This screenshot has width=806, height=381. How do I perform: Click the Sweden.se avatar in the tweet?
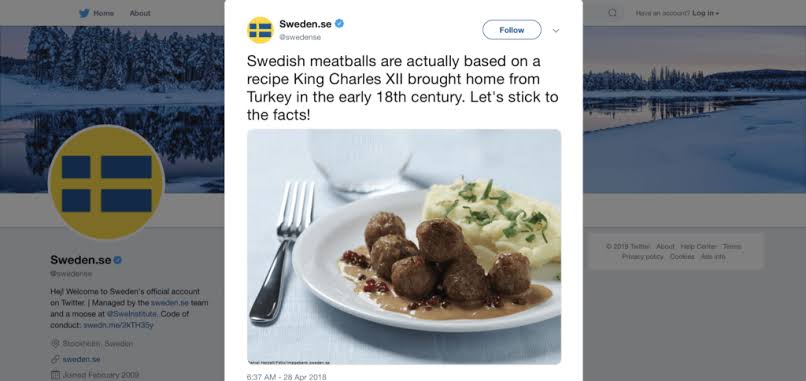(x=260, y=30)
